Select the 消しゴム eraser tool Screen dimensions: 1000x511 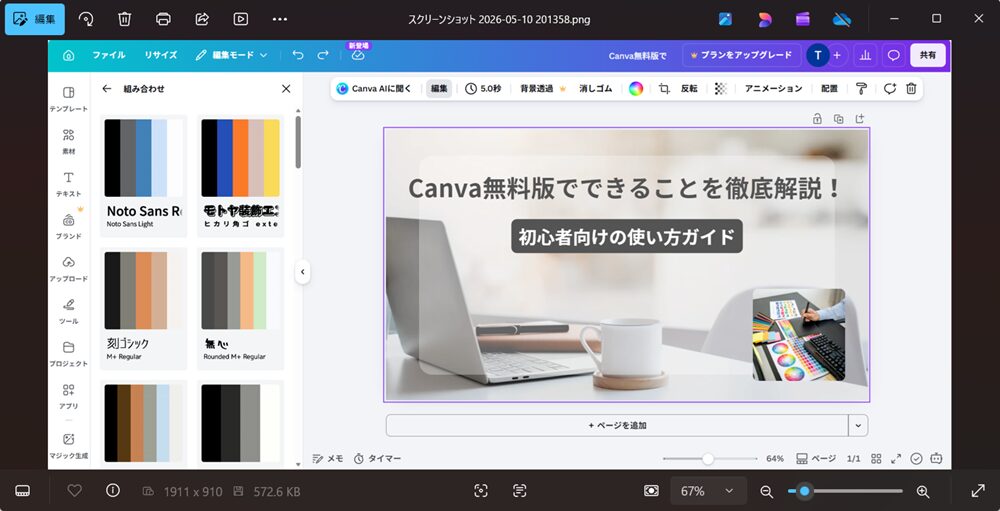[596, 89]
